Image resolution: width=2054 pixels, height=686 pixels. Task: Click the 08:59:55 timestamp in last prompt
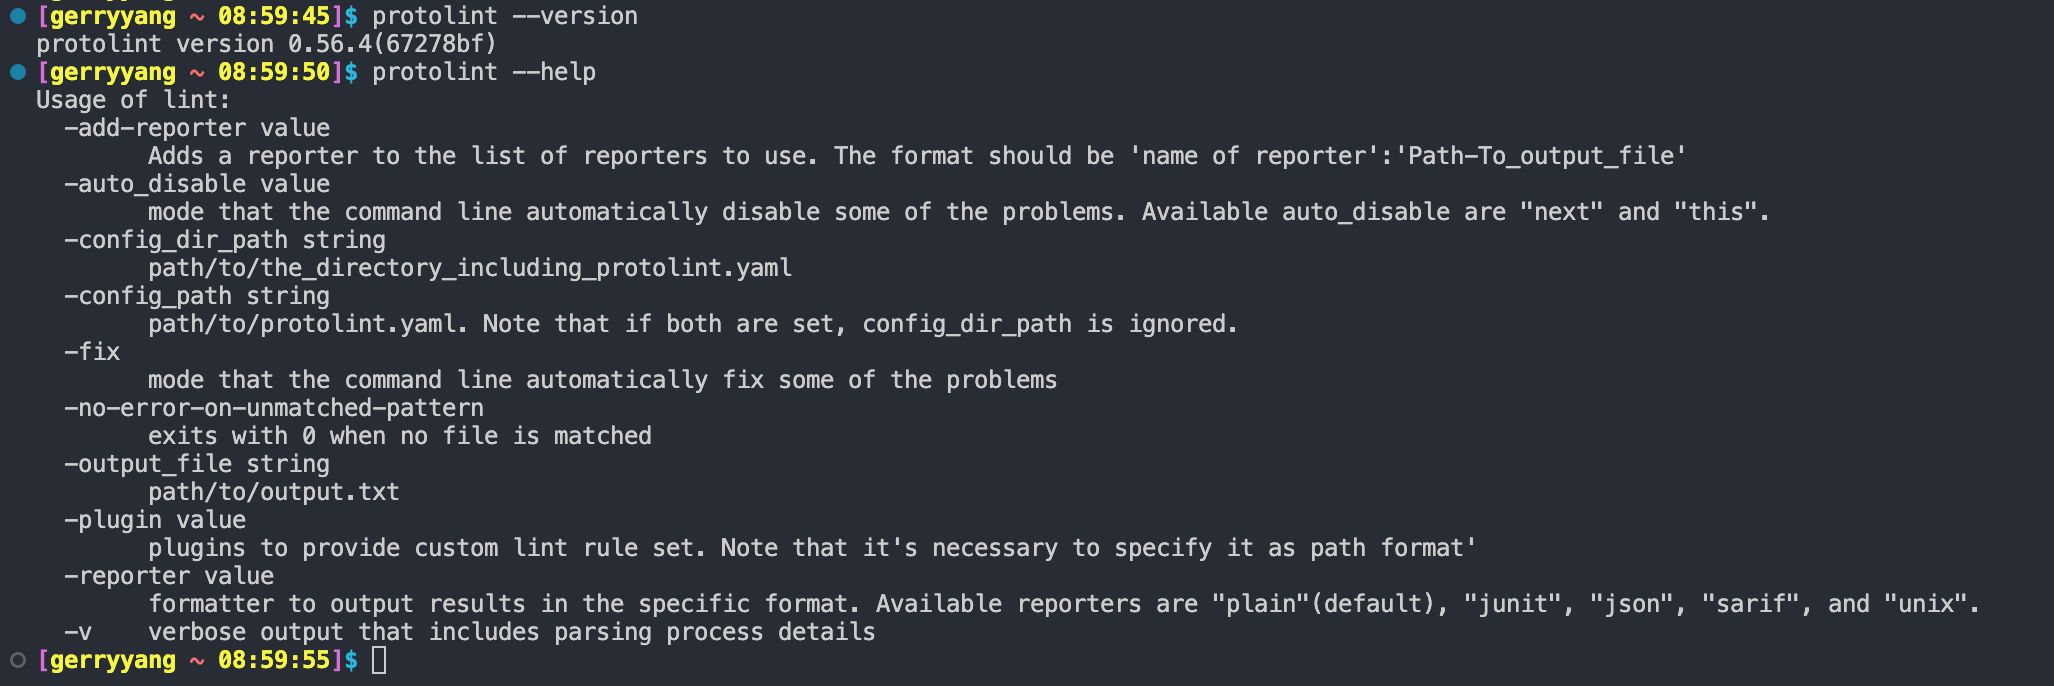point(274,660)
